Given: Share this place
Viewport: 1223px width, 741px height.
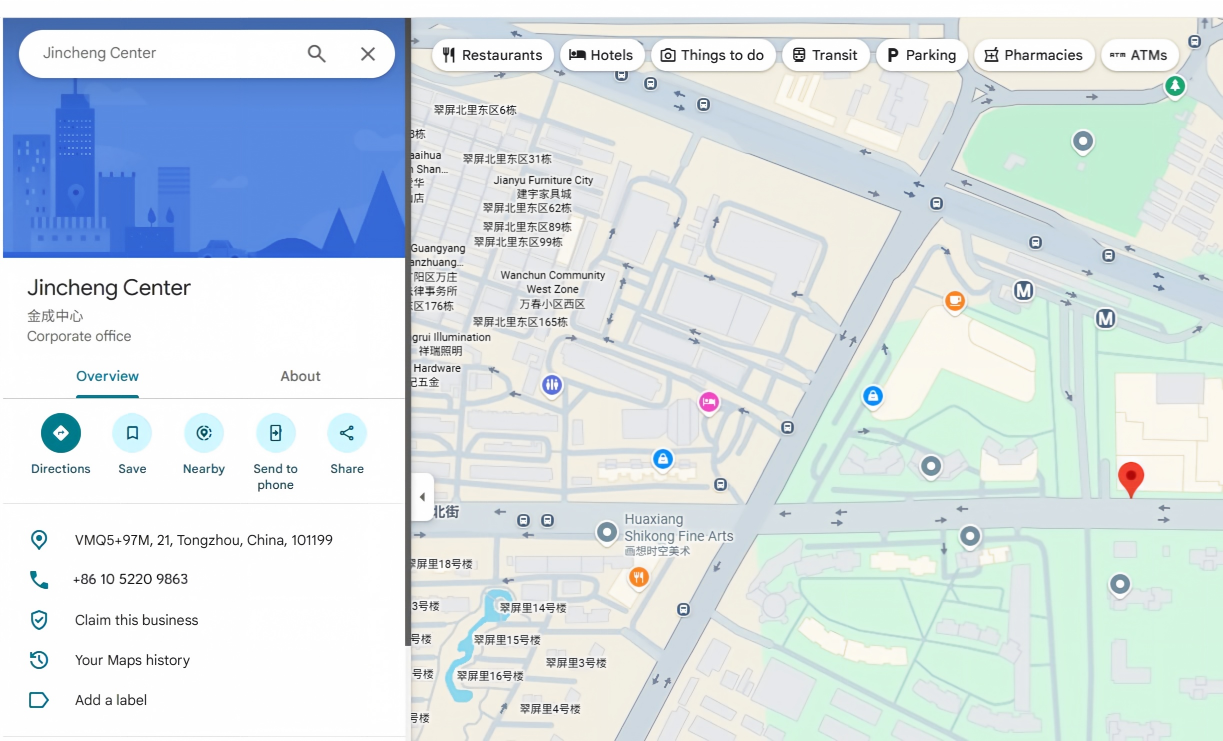Looking at the screenshot, I should pos(347,433).
